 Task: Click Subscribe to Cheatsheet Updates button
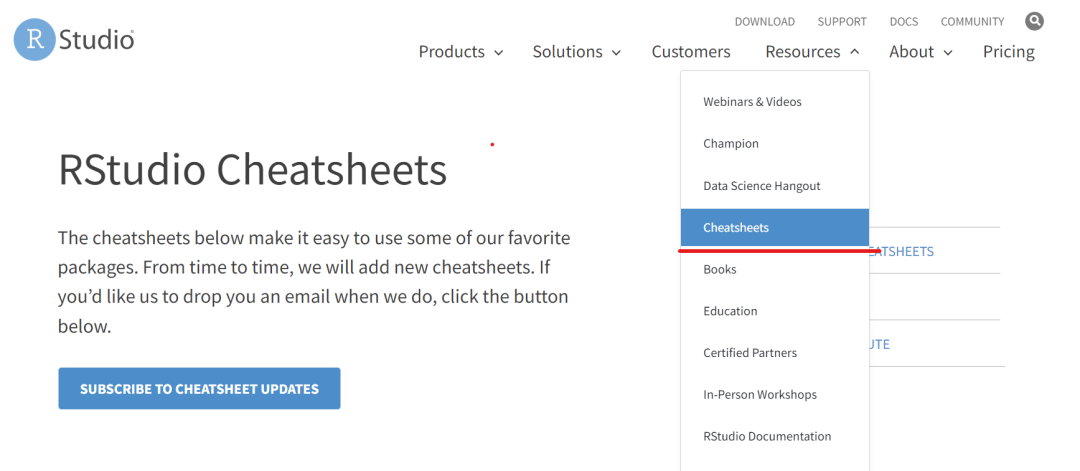coord(199,389)
